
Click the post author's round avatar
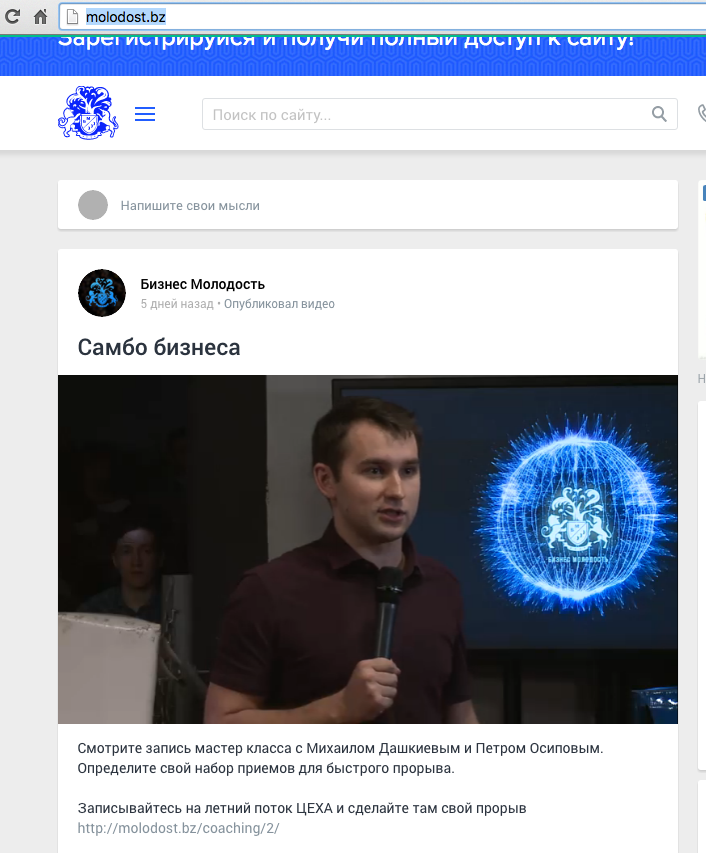[x=102, y=293]
